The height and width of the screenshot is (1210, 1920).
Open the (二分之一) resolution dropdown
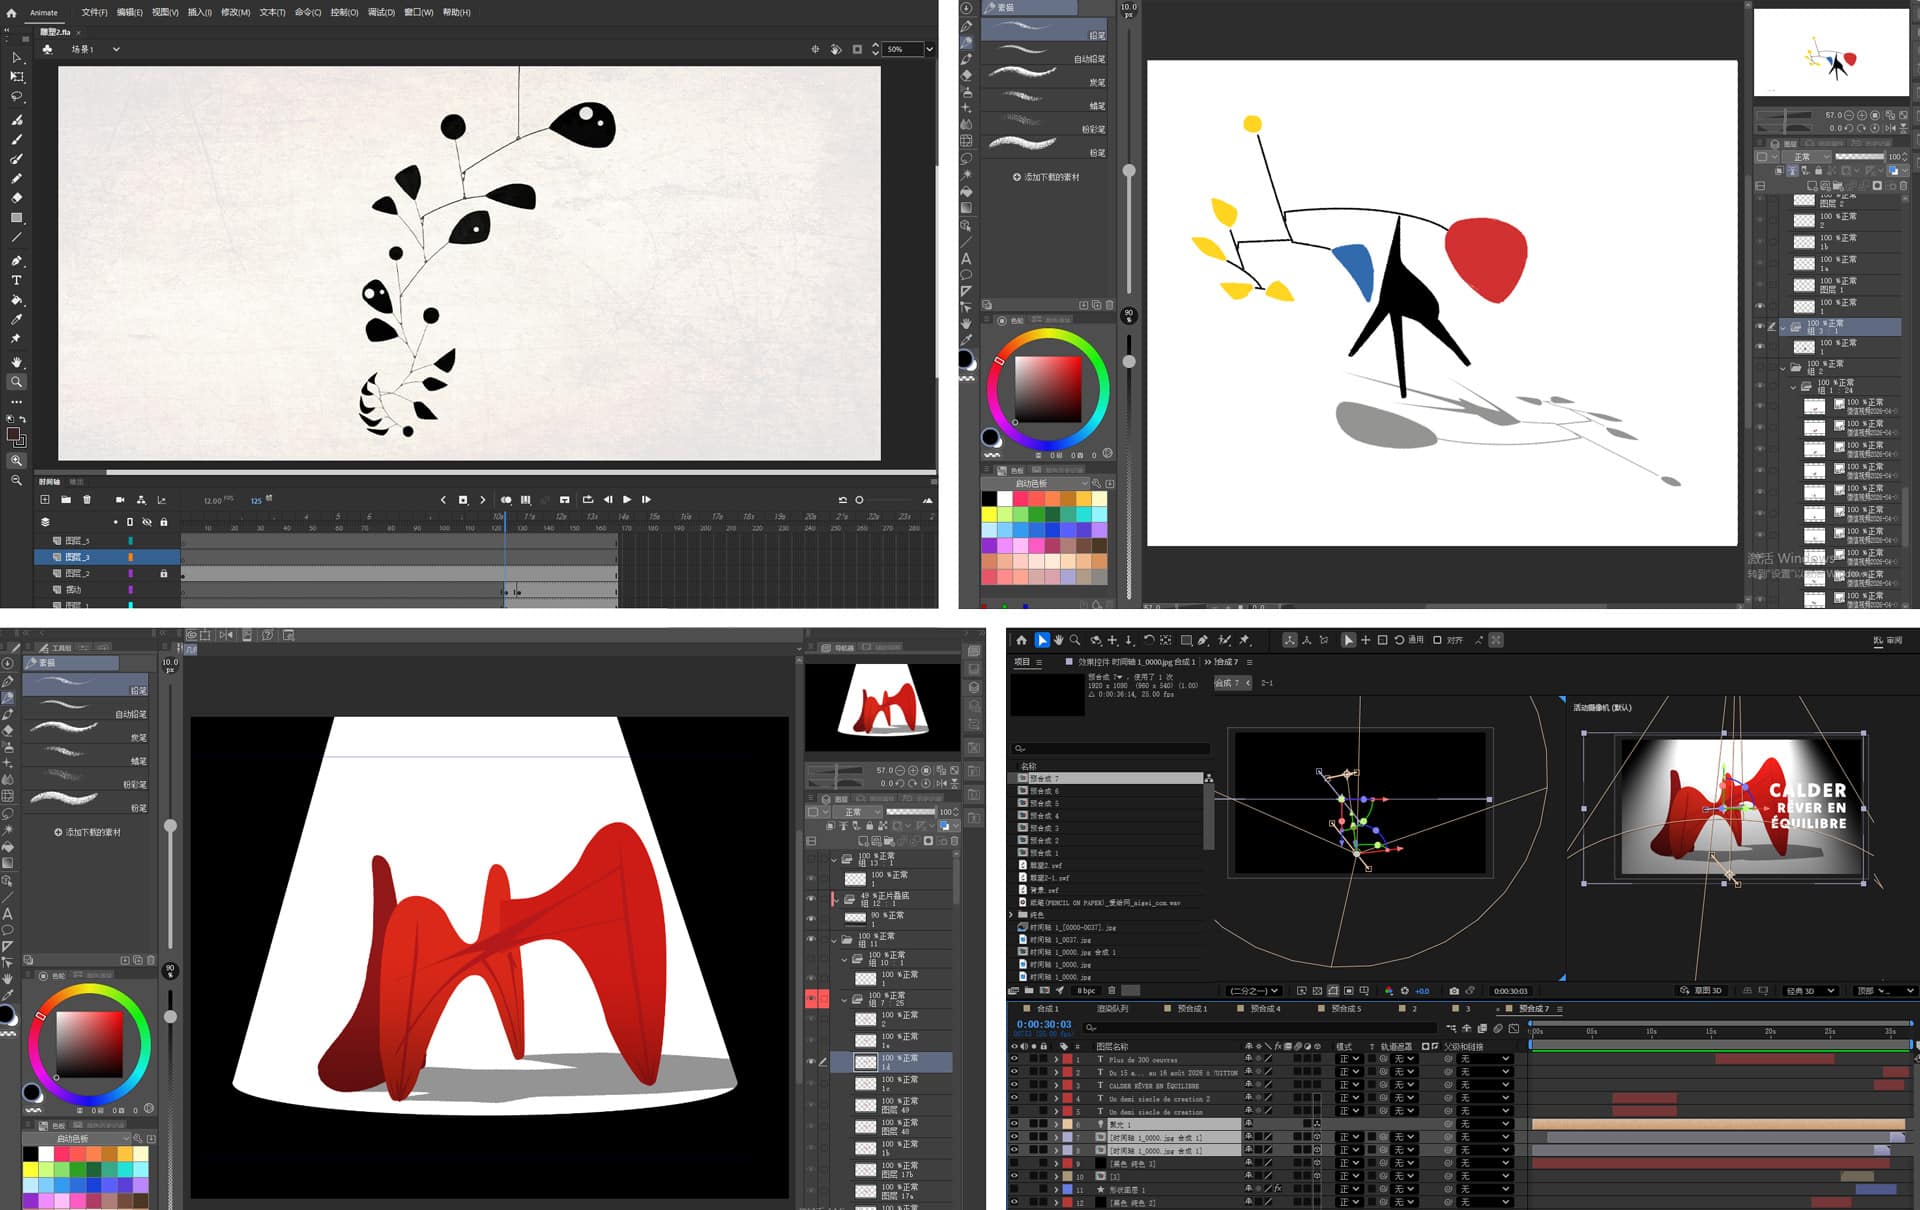[x=1254, y=991]
